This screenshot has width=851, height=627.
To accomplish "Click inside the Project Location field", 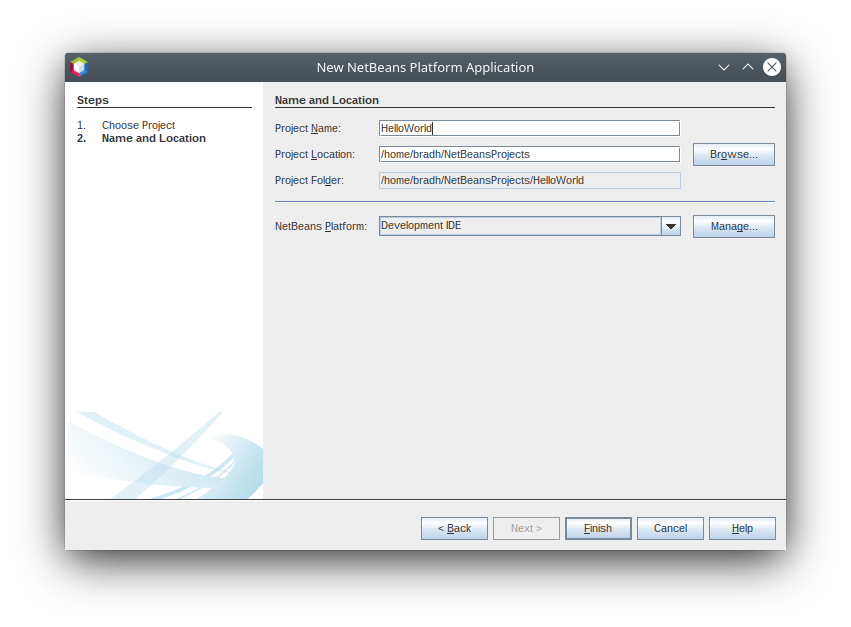I will pyautogui.click(x=529, y=154).
